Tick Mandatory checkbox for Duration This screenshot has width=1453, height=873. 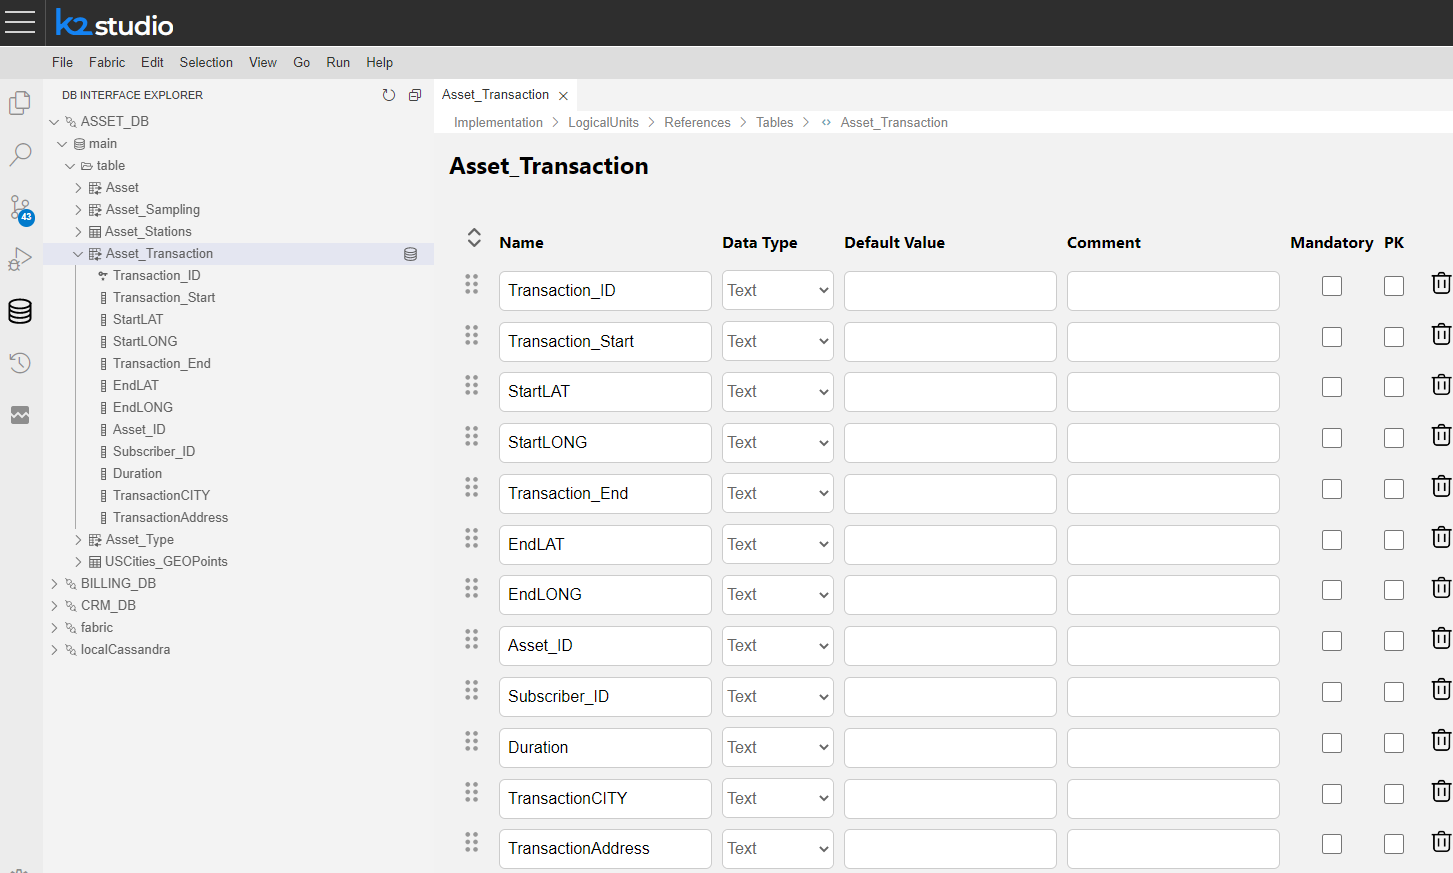1331,743
